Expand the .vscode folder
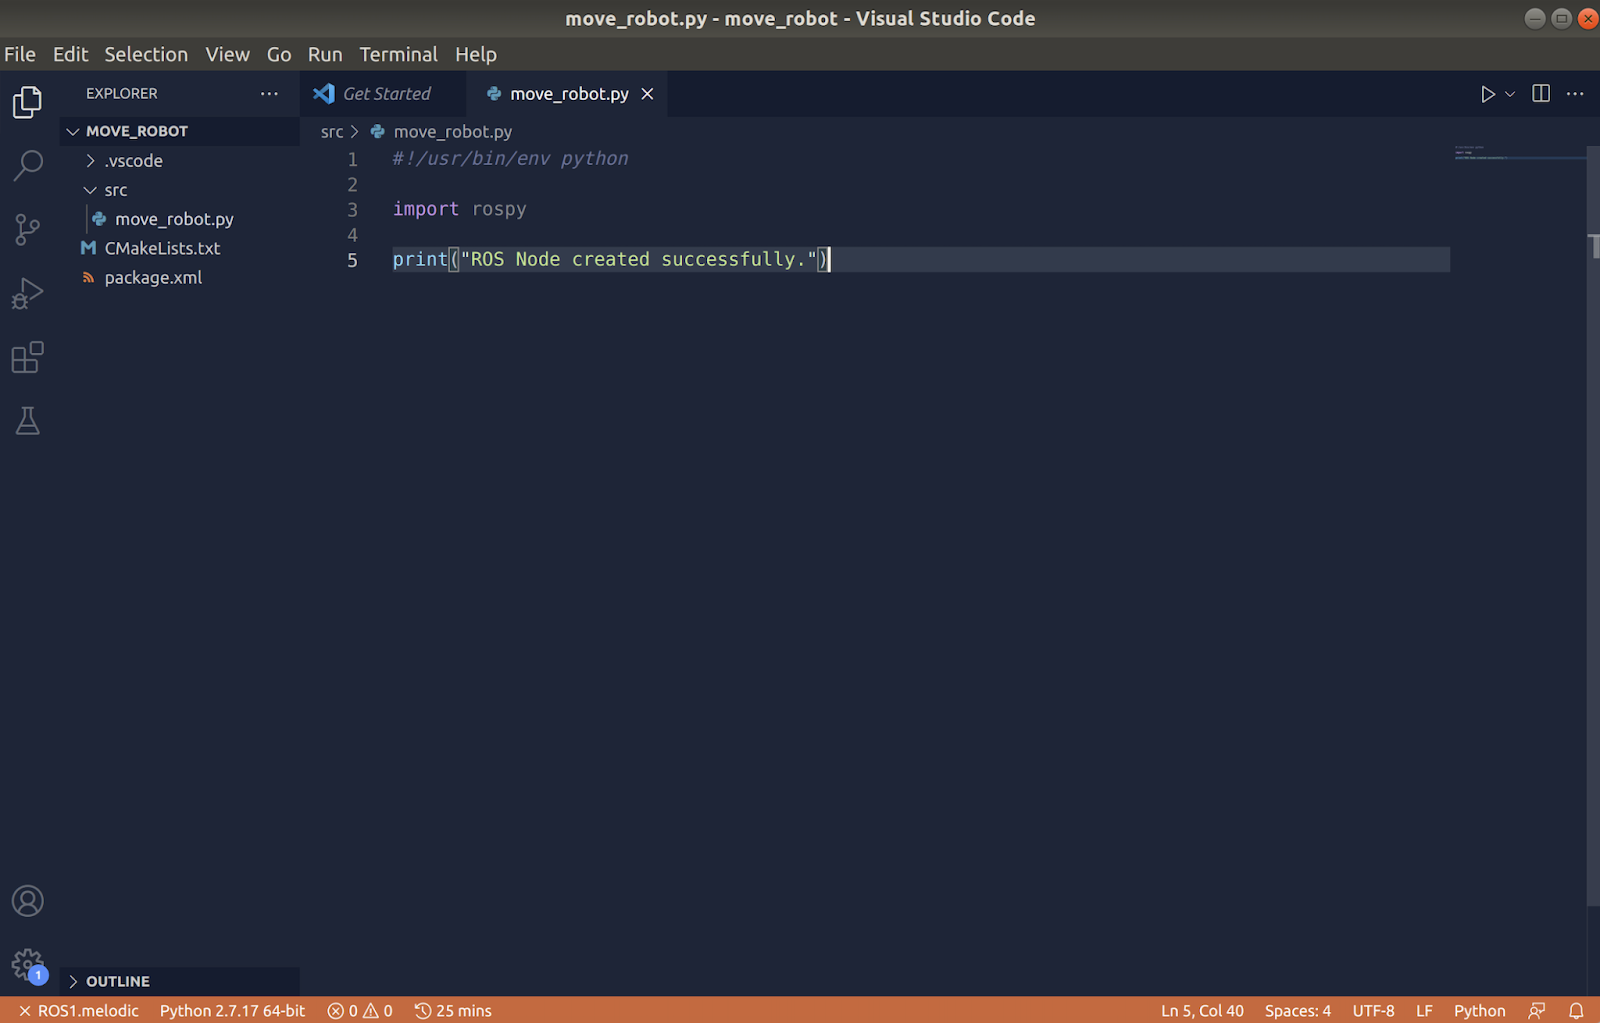The height and width of the screenshot is (1023, 1600). pos(180,161)
